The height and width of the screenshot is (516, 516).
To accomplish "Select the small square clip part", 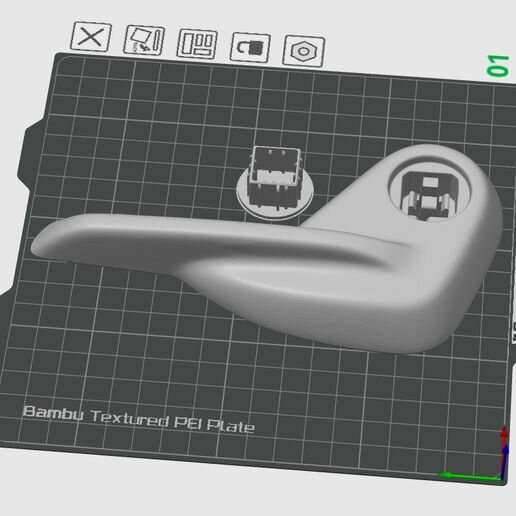I will click(275, 182).
